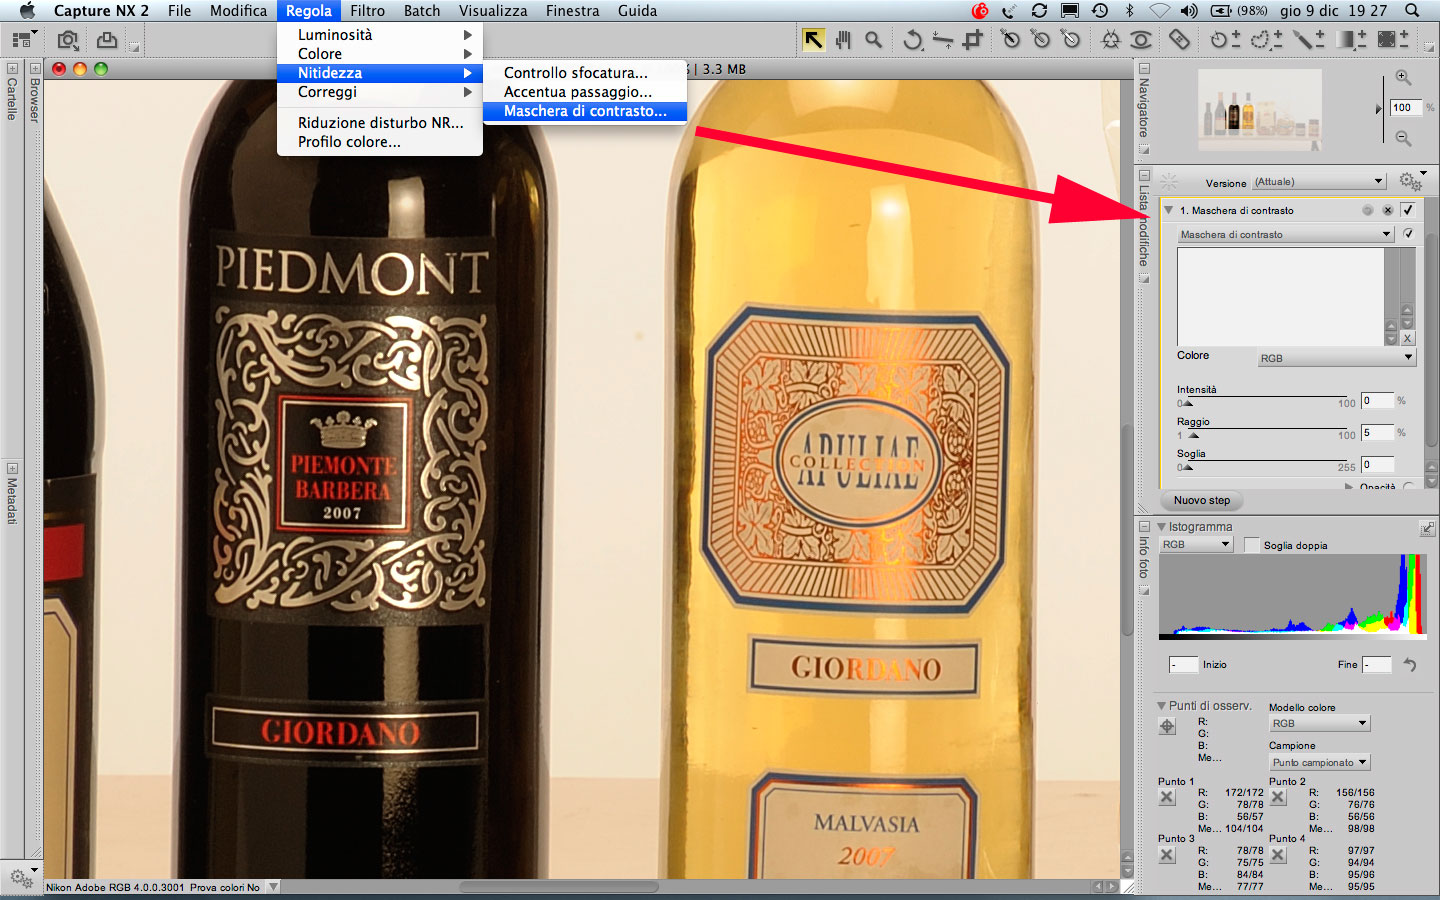Collapse the Istogramma section
Screen dimensions: 1440x900
1162,527
